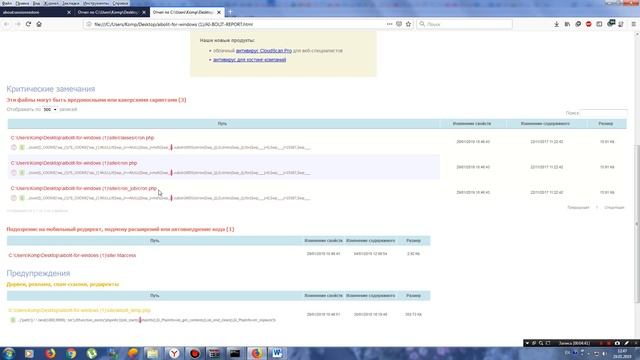Viewport: 640px width, 360px height.
Task: Open the Firefox library icon
Action: [567, 24]
